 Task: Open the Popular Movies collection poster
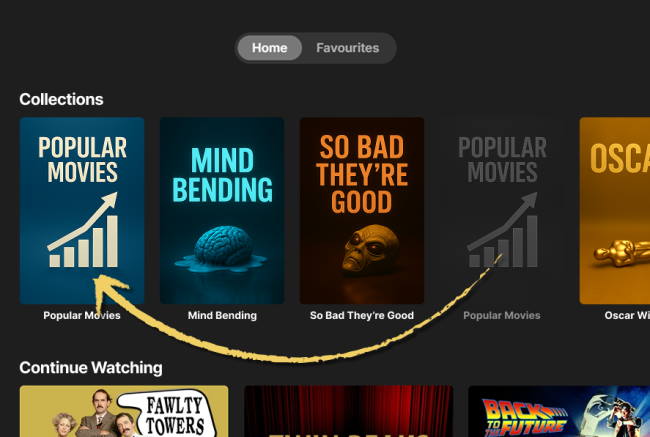pos(82,211)
